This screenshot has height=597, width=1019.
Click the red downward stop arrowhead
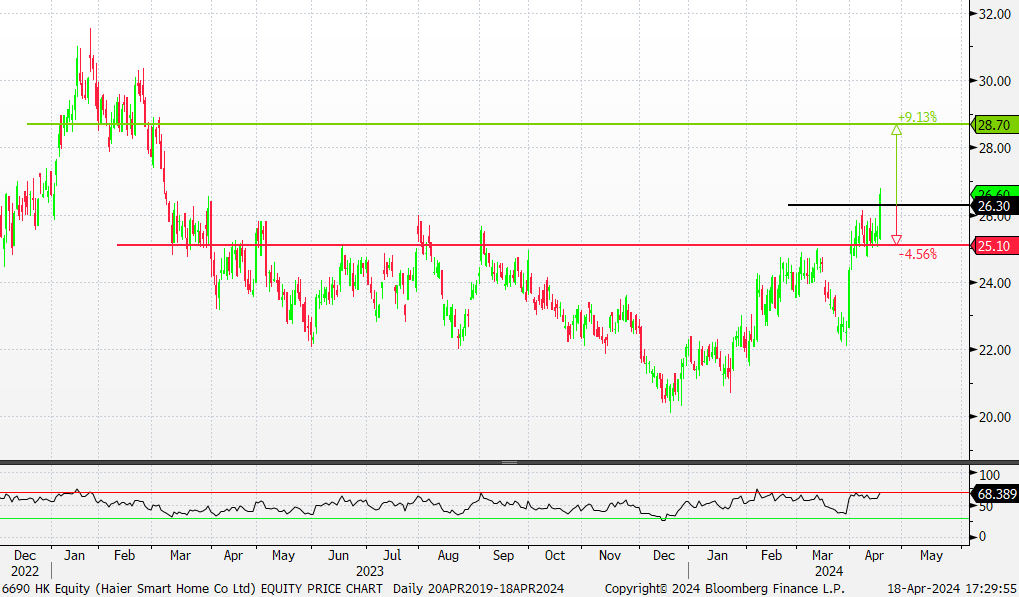coord(896,240)
